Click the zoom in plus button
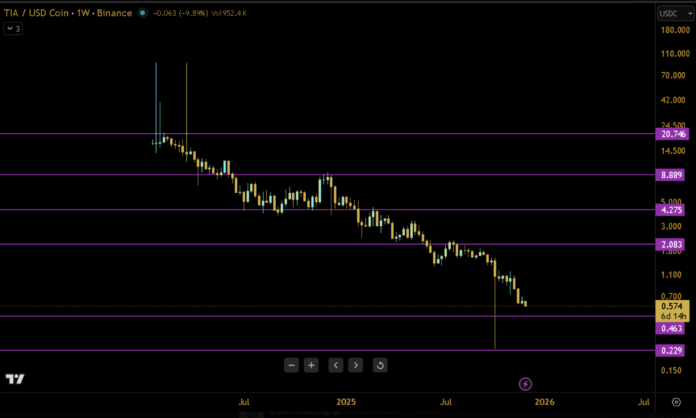 coord(311,366)
